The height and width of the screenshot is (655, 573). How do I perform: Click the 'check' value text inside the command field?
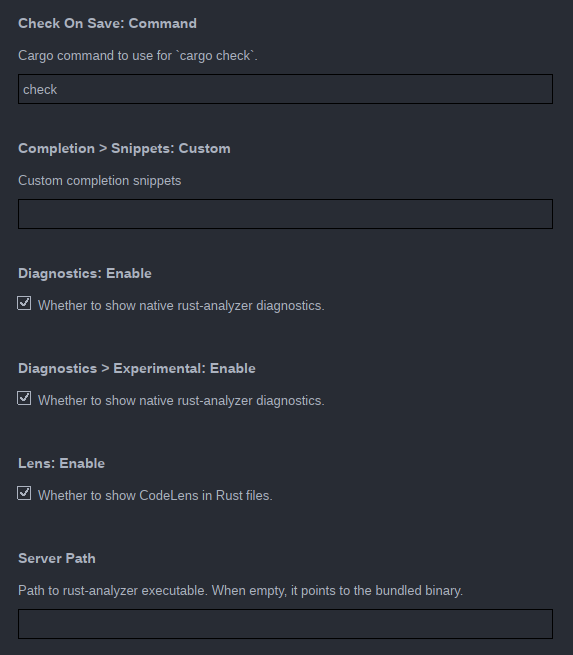40,89
